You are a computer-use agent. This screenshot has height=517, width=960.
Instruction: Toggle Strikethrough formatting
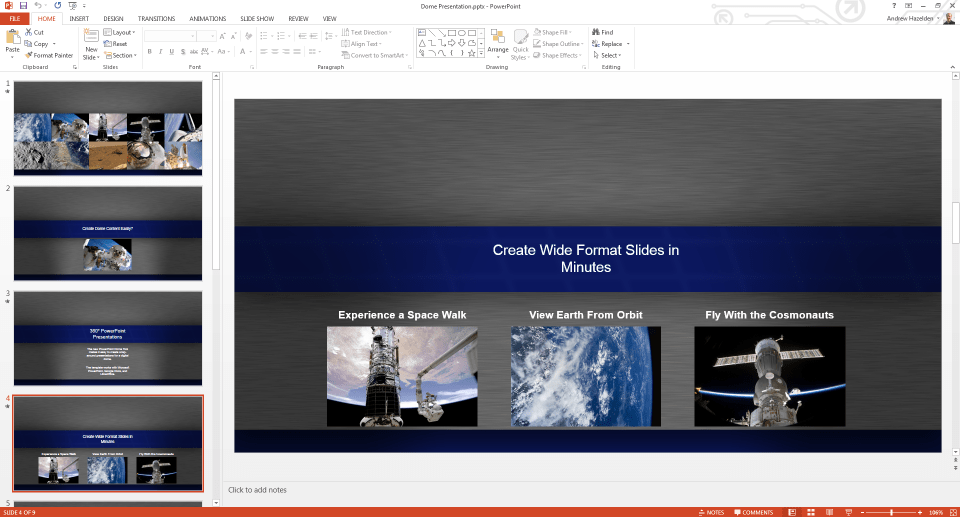[194, 51]
